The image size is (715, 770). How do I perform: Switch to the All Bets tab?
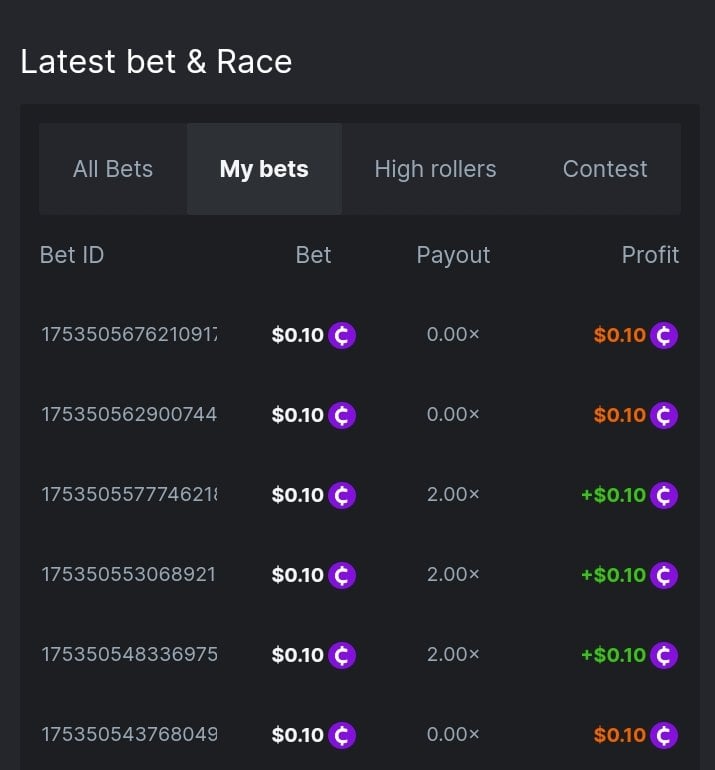click(x=113, y=169)
